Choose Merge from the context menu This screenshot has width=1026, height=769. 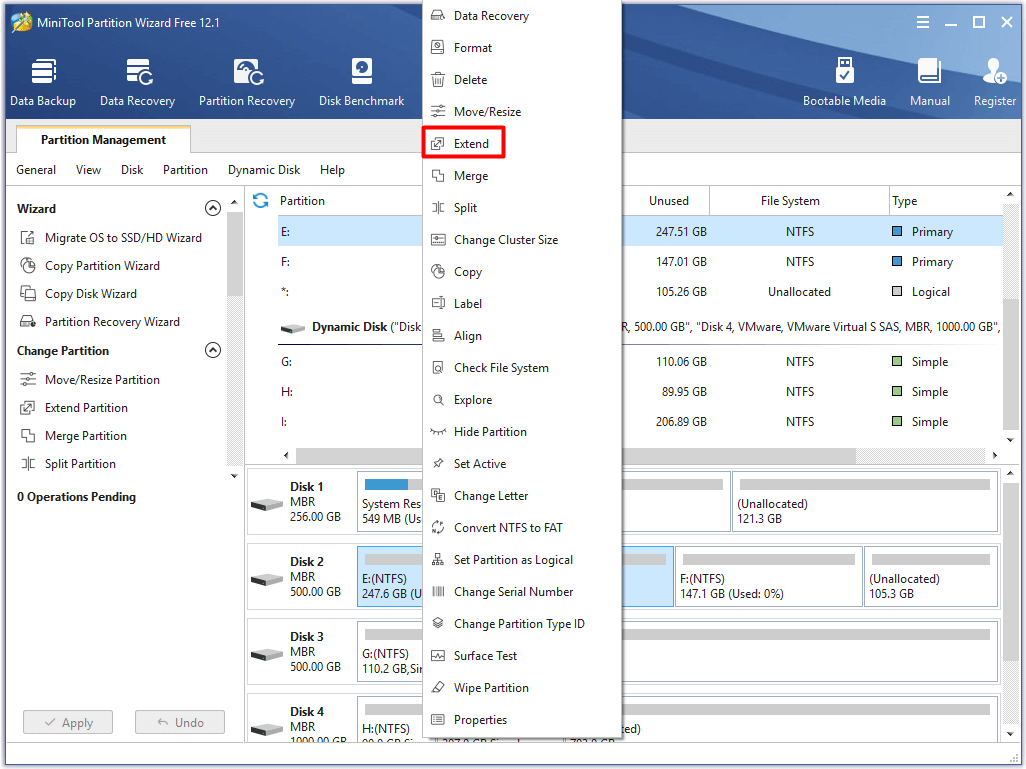[x=522, y=176]
